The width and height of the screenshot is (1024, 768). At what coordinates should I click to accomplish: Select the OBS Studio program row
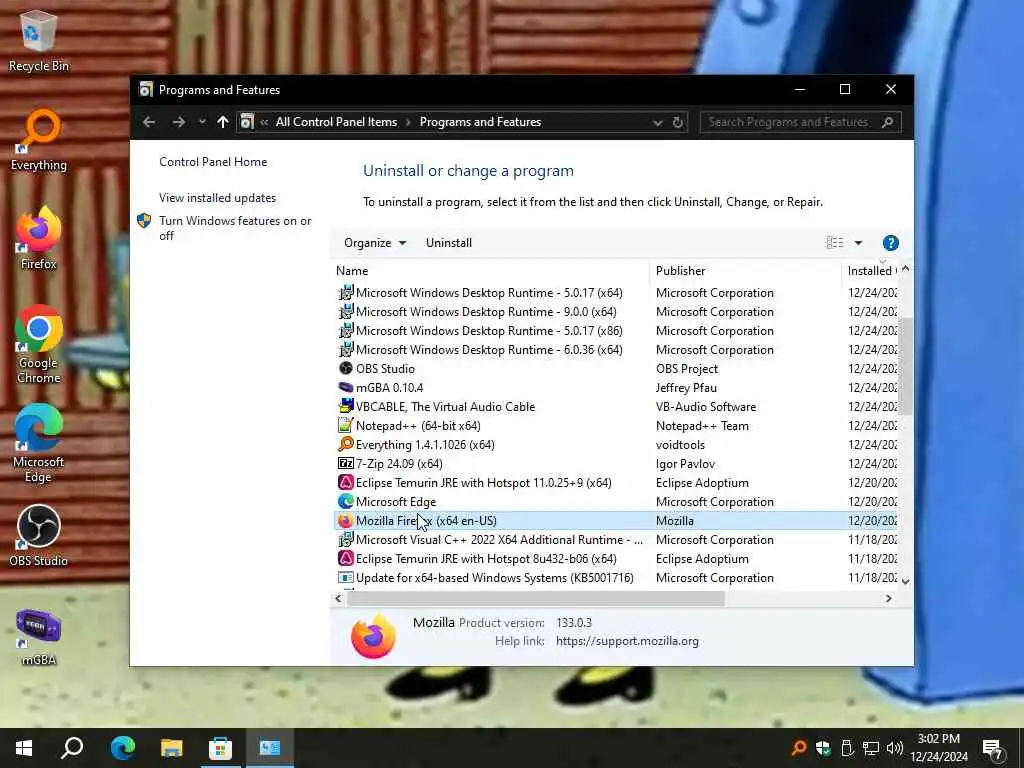(x=616, y=369)
